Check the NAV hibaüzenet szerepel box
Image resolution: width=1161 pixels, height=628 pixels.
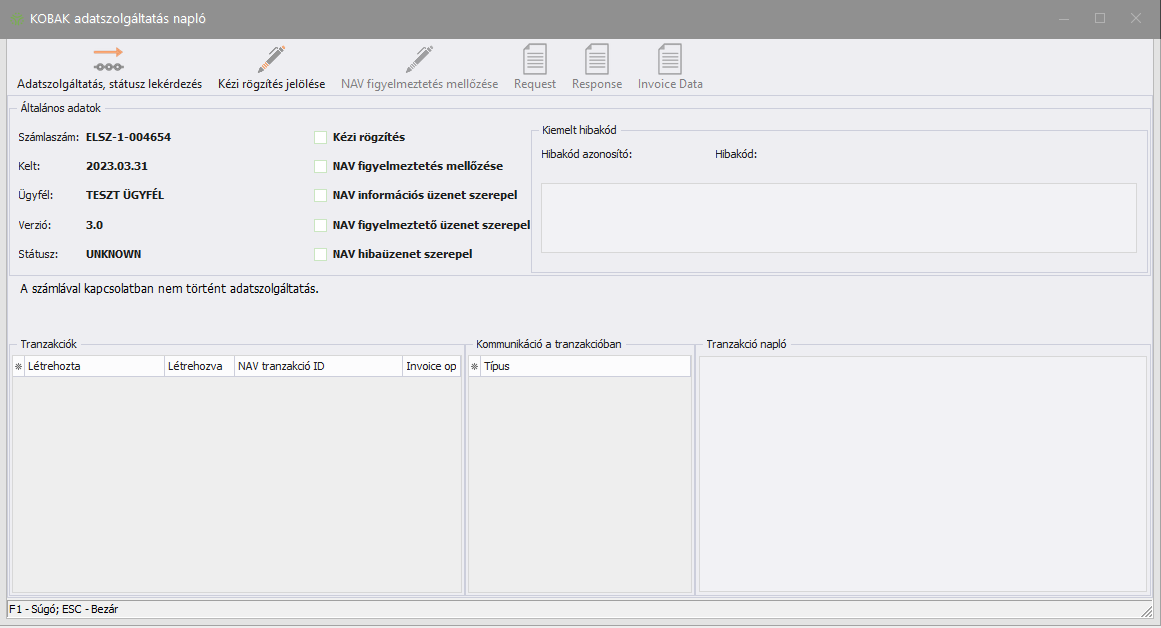[321, 254]
